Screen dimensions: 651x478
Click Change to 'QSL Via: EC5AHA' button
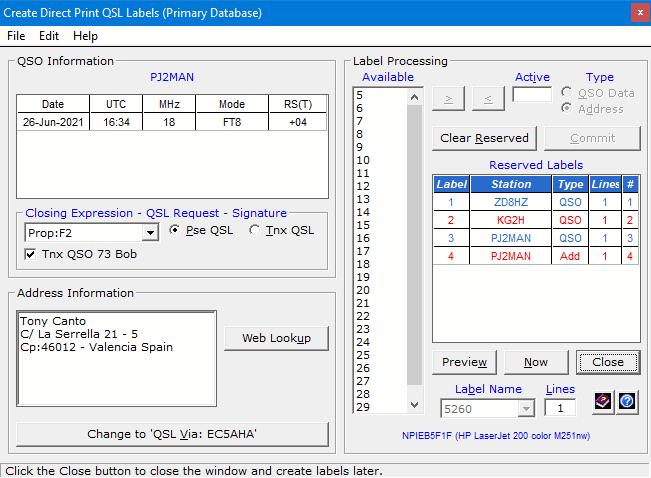pyautogui.click(x=172, y=434)
